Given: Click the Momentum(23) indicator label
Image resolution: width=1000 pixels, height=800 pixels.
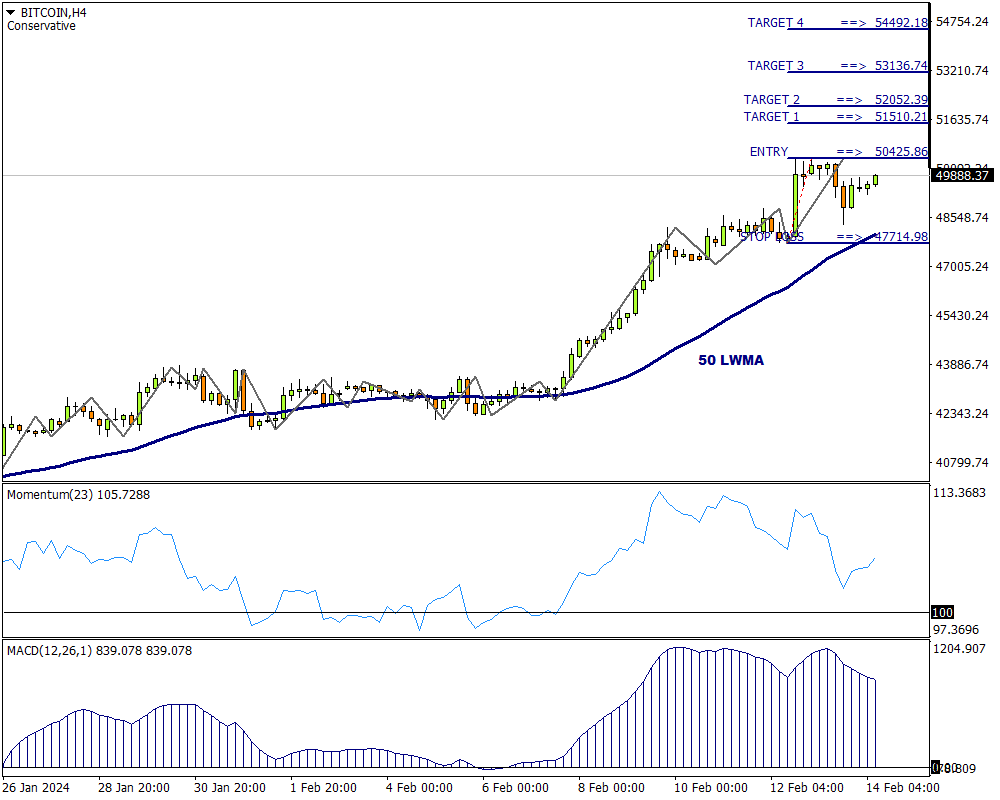Looking at the screenshot, I should [78, 494].
